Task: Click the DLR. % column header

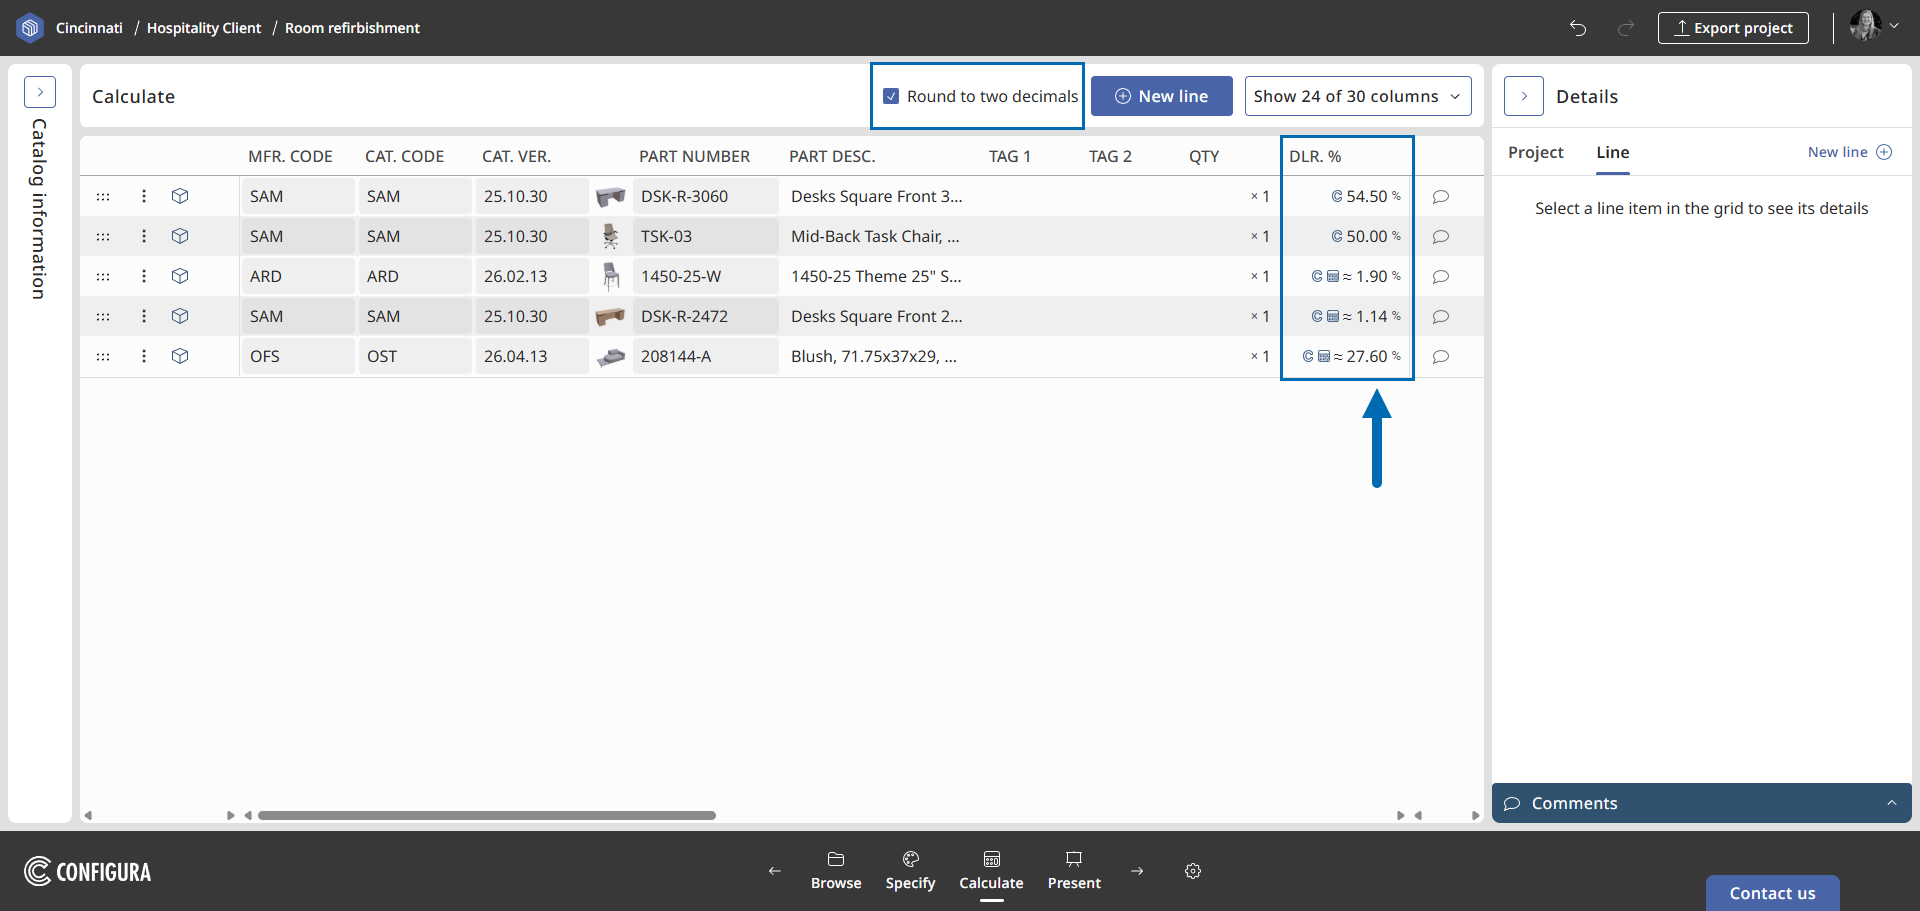Action: [x=1315, y=156]
